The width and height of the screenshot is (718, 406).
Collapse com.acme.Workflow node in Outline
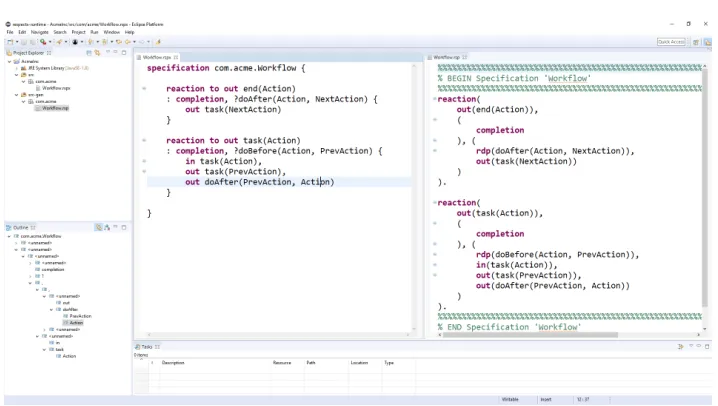pyautogui.click(x=10, y=236)
